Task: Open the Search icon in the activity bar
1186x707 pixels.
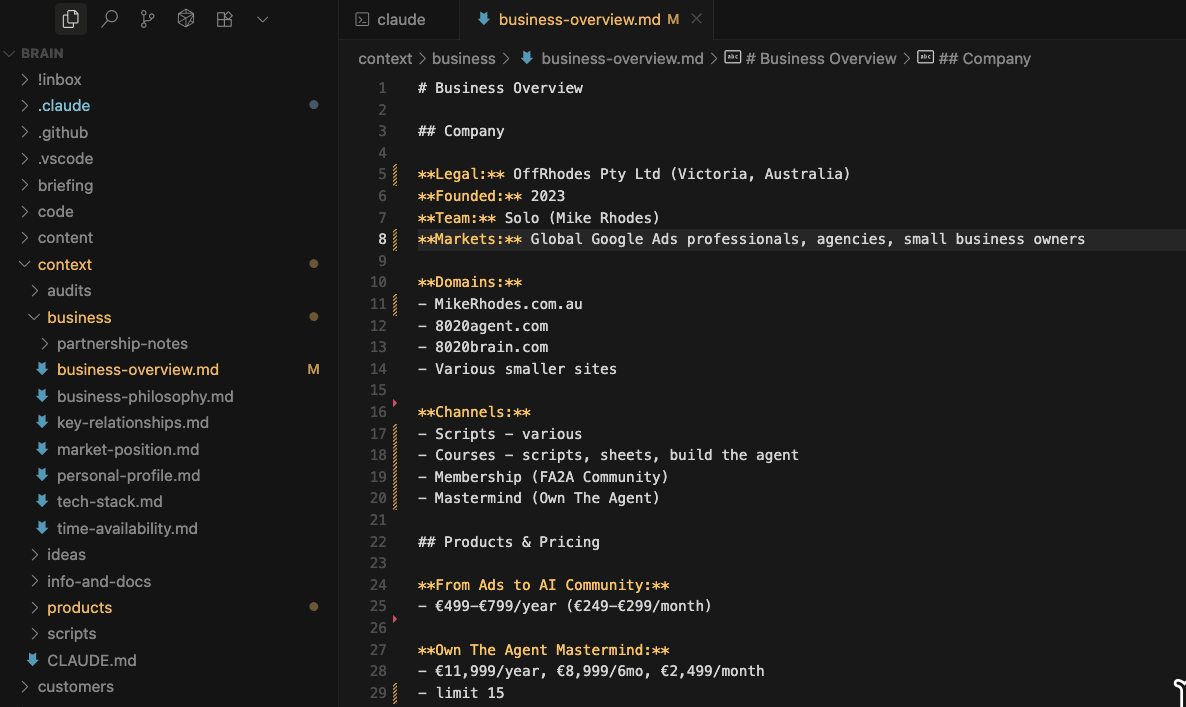Action: (110, 18)
